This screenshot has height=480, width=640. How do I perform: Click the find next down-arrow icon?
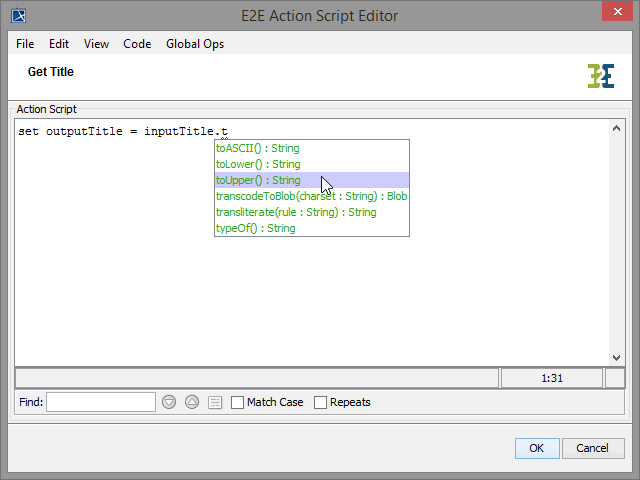coord(169,402)
